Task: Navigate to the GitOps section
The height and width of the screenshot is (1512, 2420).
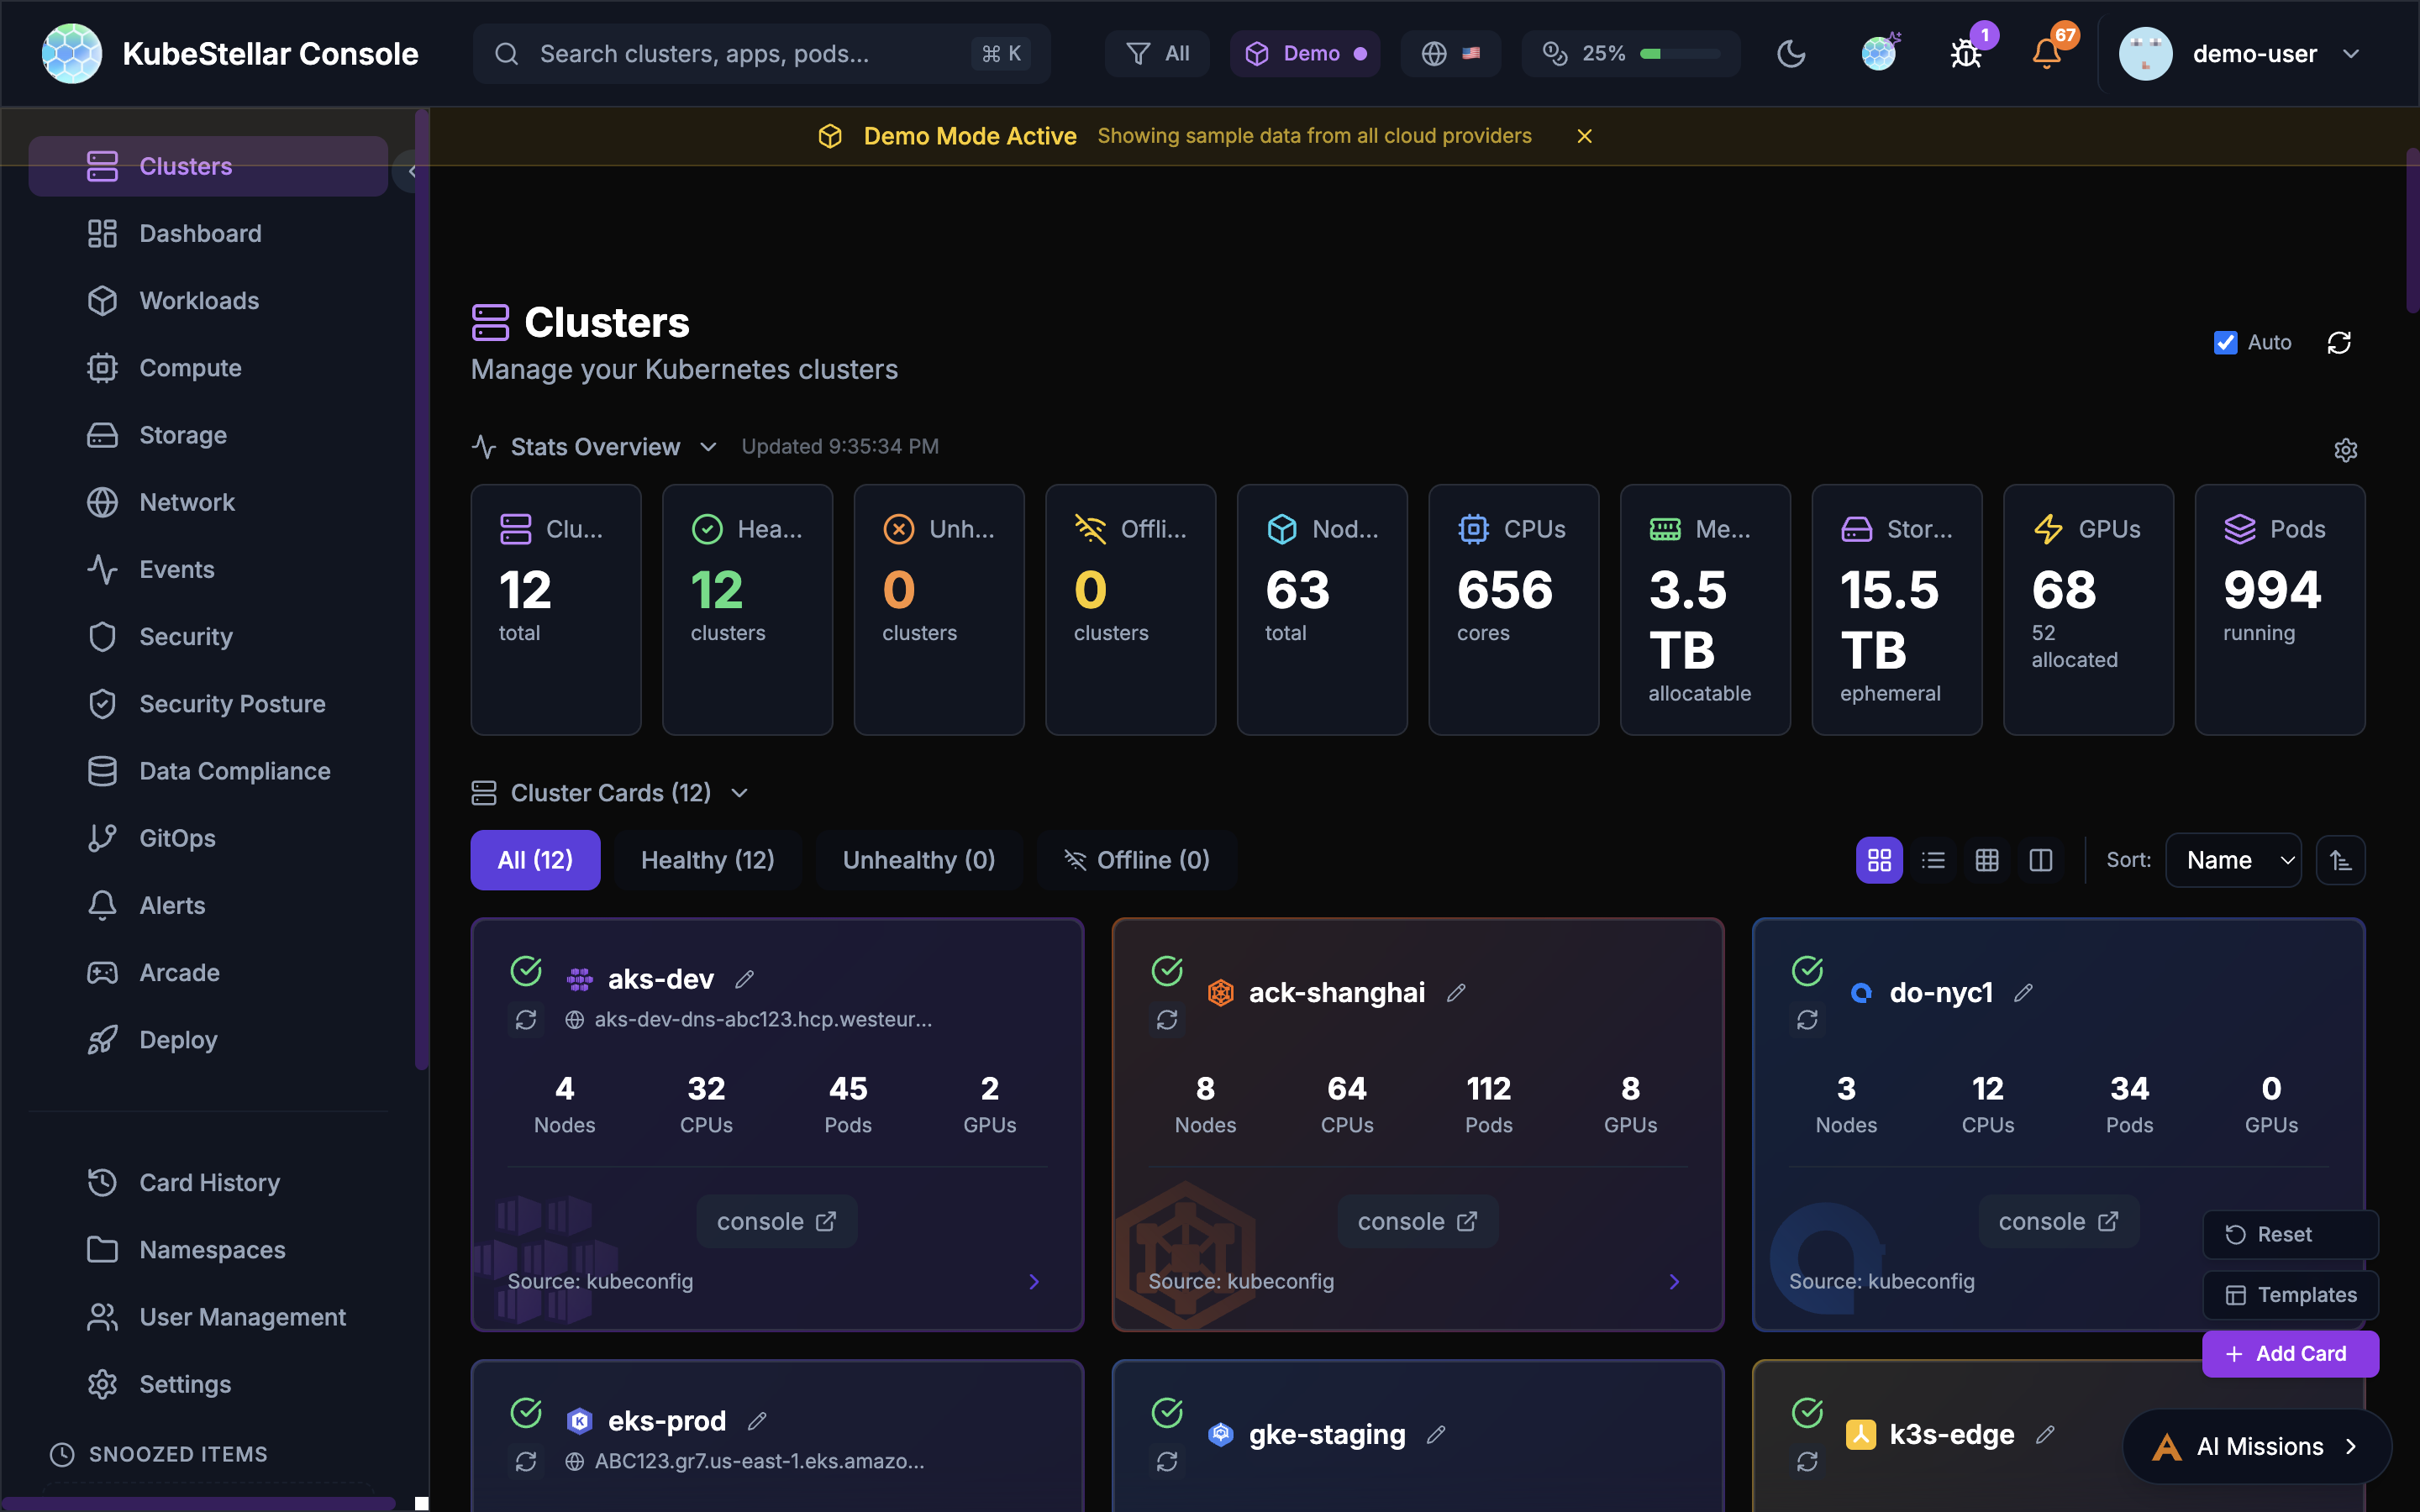Action: (x=175, y=838)
